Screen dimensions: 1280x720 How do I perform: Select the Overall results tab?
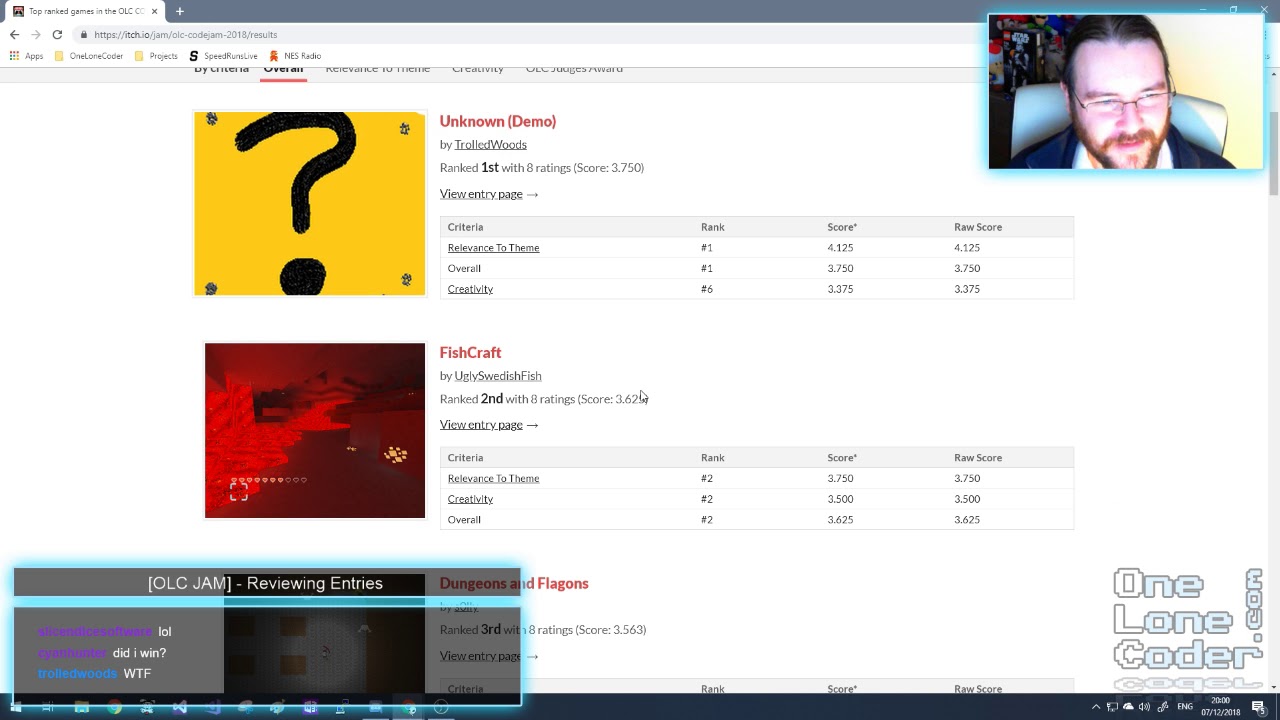tap(283, 69)
